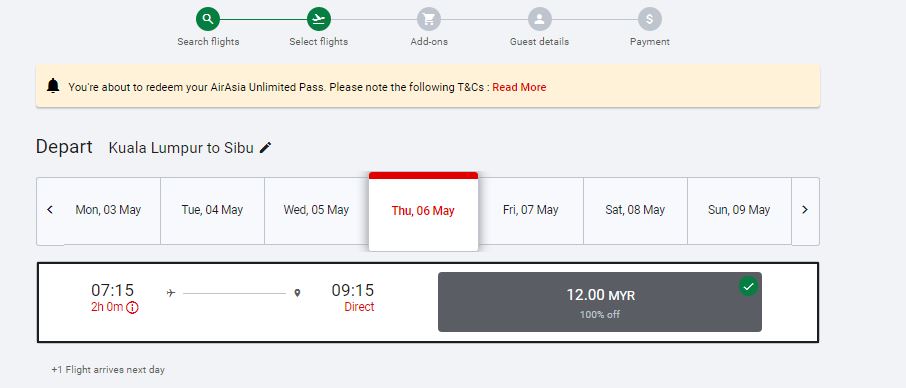
Task: Click the notification bell icon in banner
Action: [x=53, y=86]
